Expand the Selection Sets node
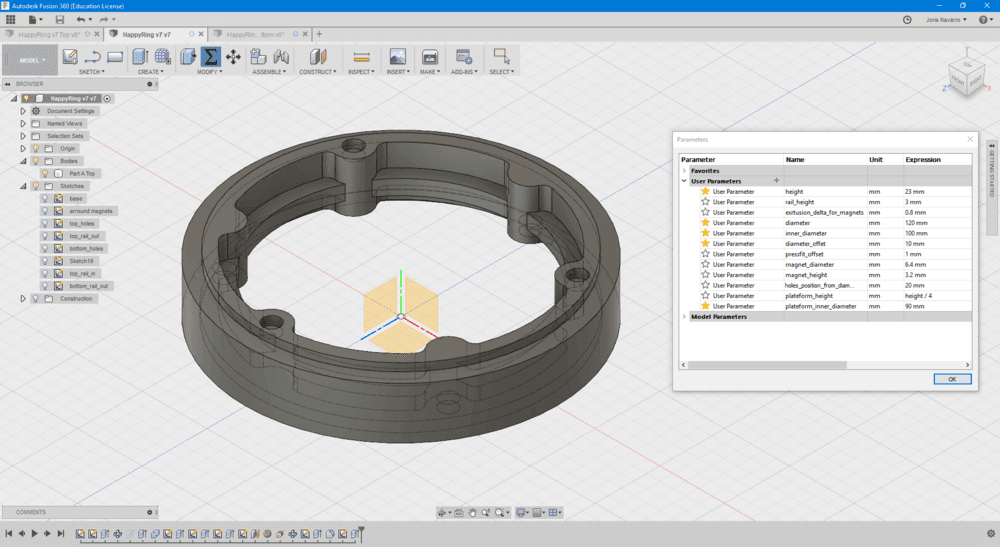Screen dimensions: 1000x547 click(23, 136)
